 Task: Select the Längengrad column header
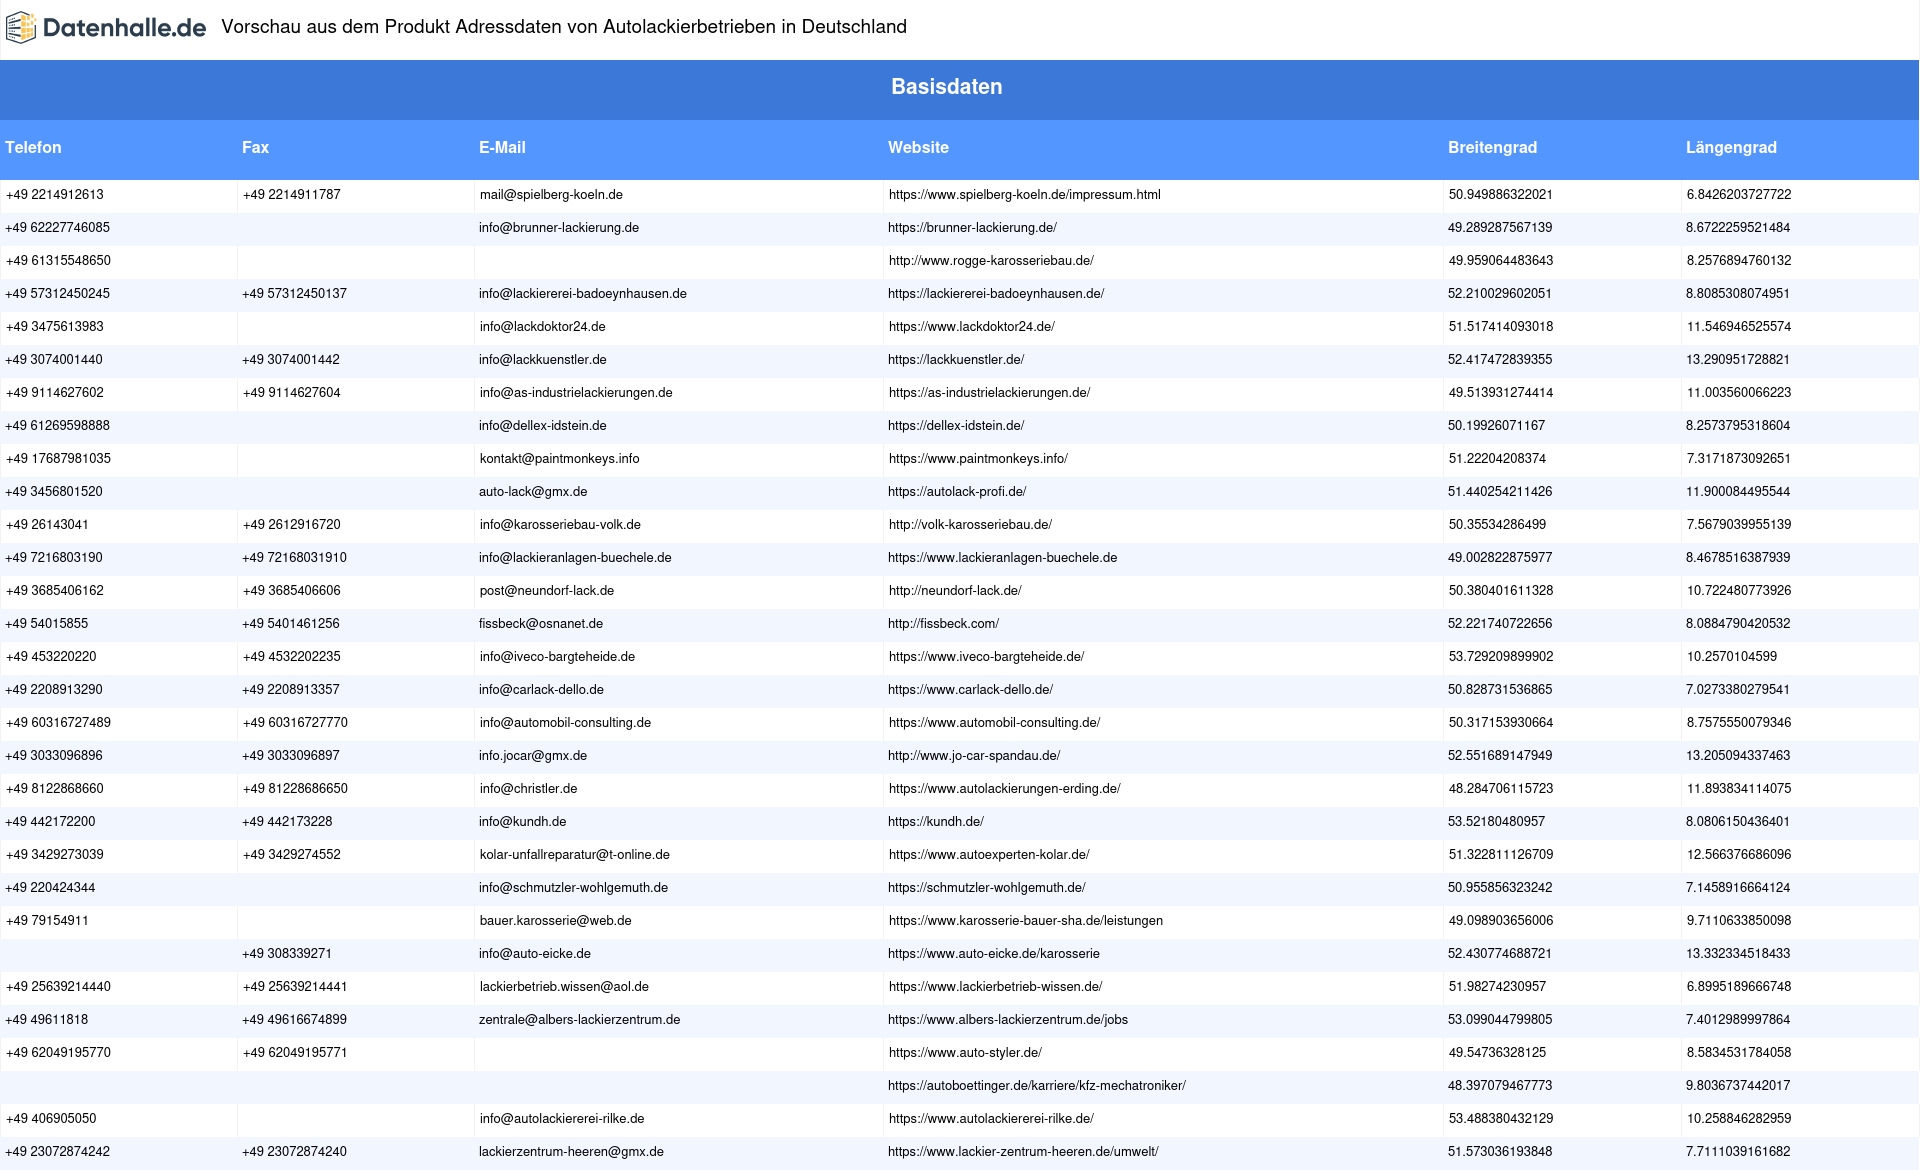click(x=1731, y=147)
